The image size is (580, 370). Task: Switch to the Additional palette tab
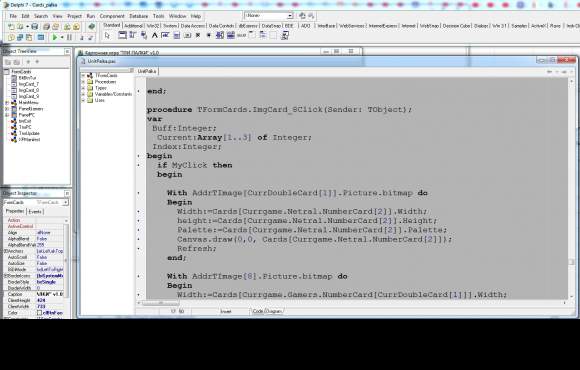[x=134, y=26]
